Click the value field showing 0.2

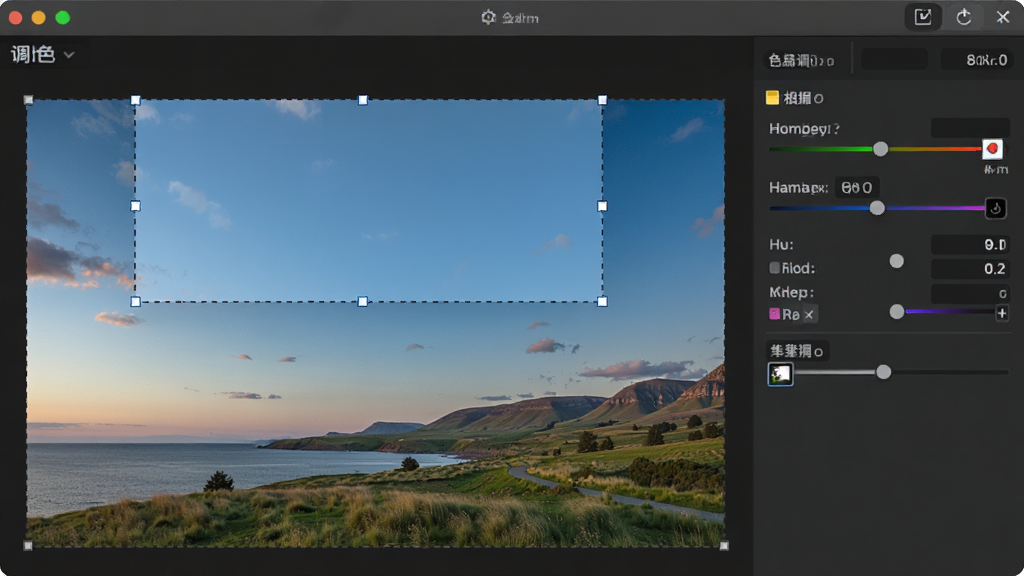point(970,268)
